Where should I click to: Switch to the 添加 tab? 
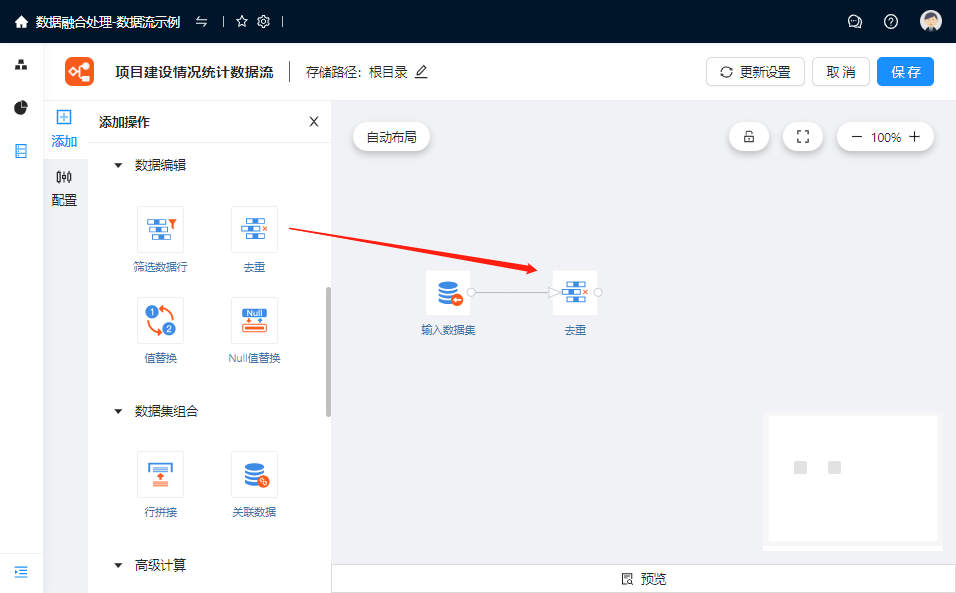tap(64, 128)
